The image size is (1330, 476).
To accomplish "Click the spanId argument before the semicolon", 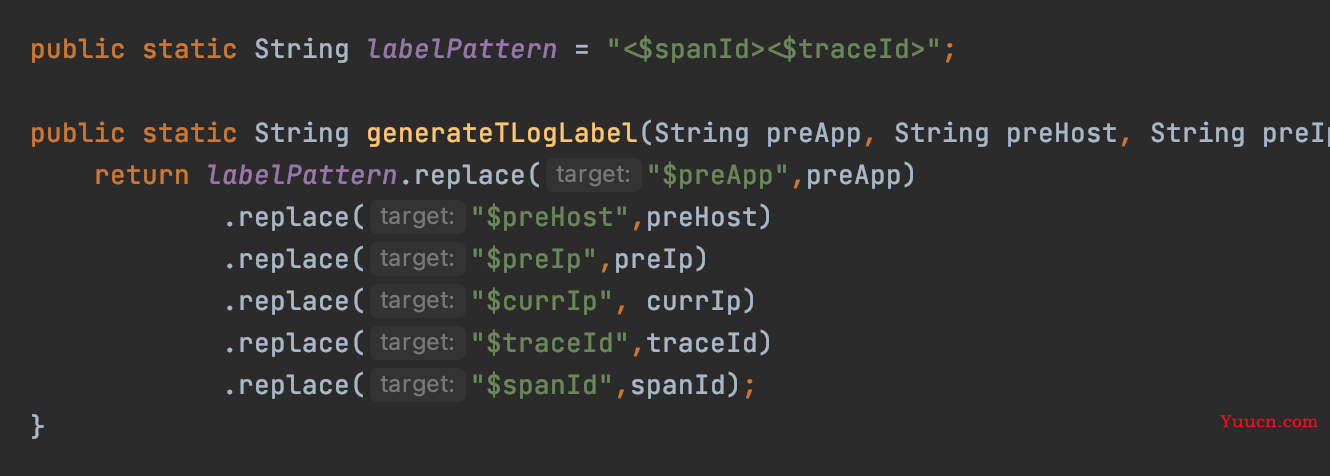I will [678, 385].
